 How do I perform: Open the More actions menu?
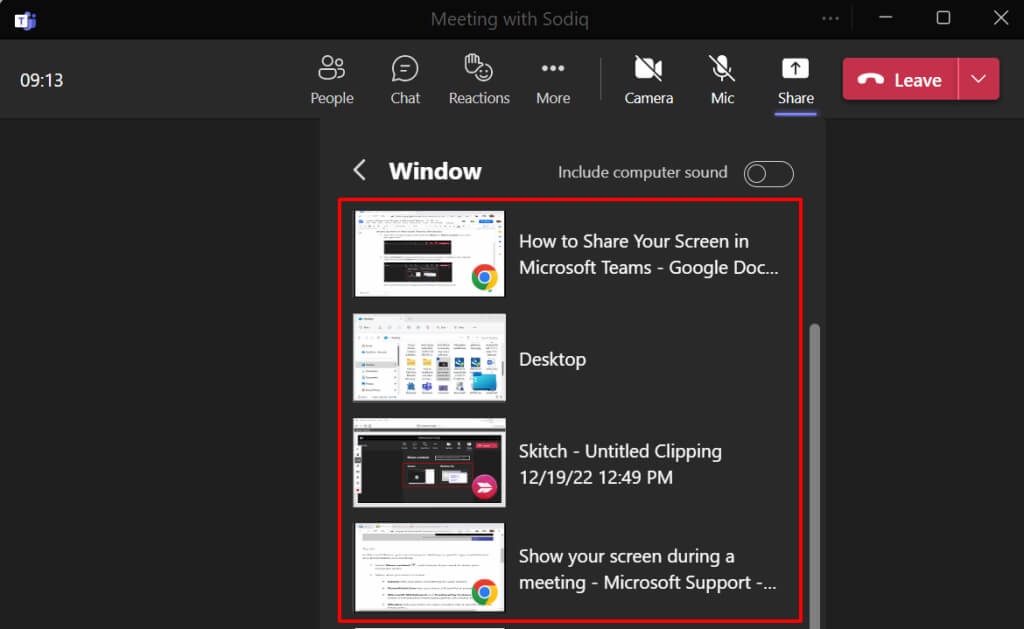click(x=553, y=80)
